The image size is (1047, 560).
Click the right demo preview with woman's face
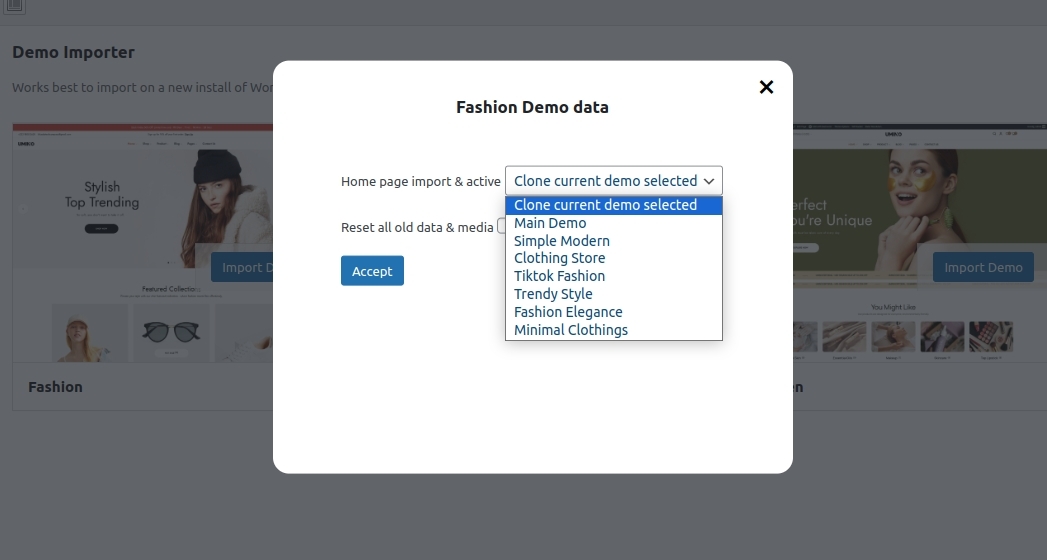point(900,200)
